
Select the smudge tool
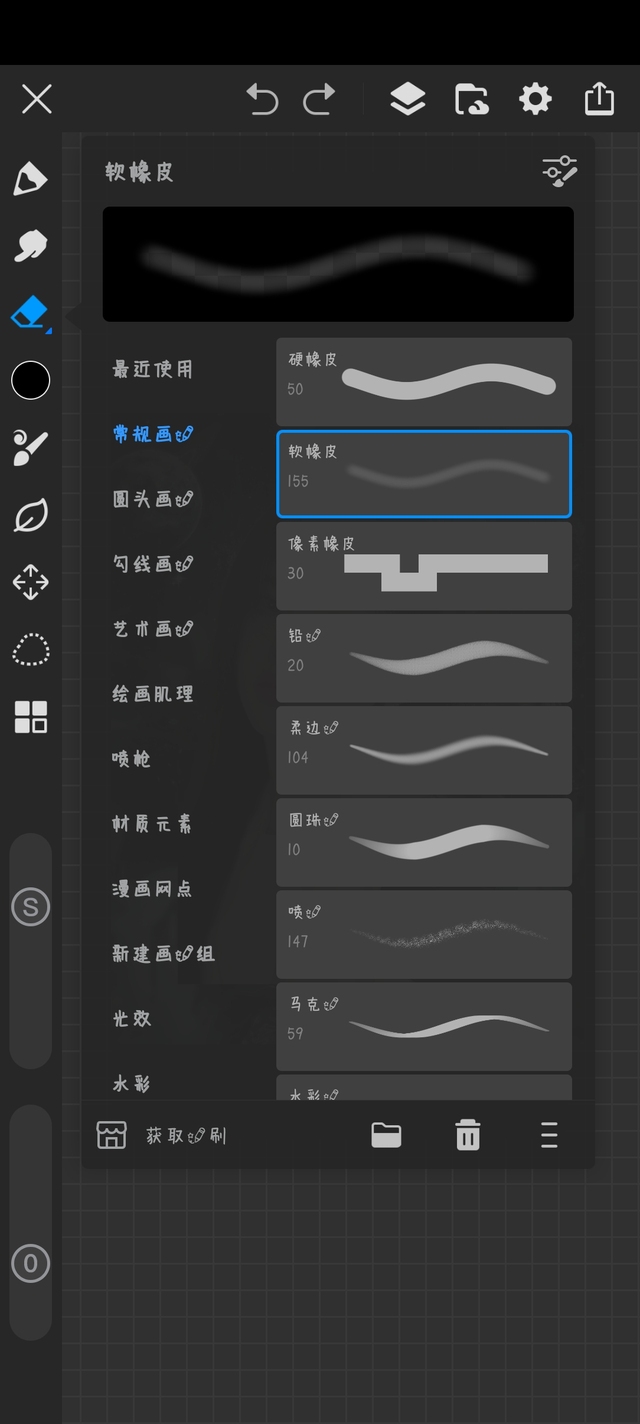pos(30,245)
